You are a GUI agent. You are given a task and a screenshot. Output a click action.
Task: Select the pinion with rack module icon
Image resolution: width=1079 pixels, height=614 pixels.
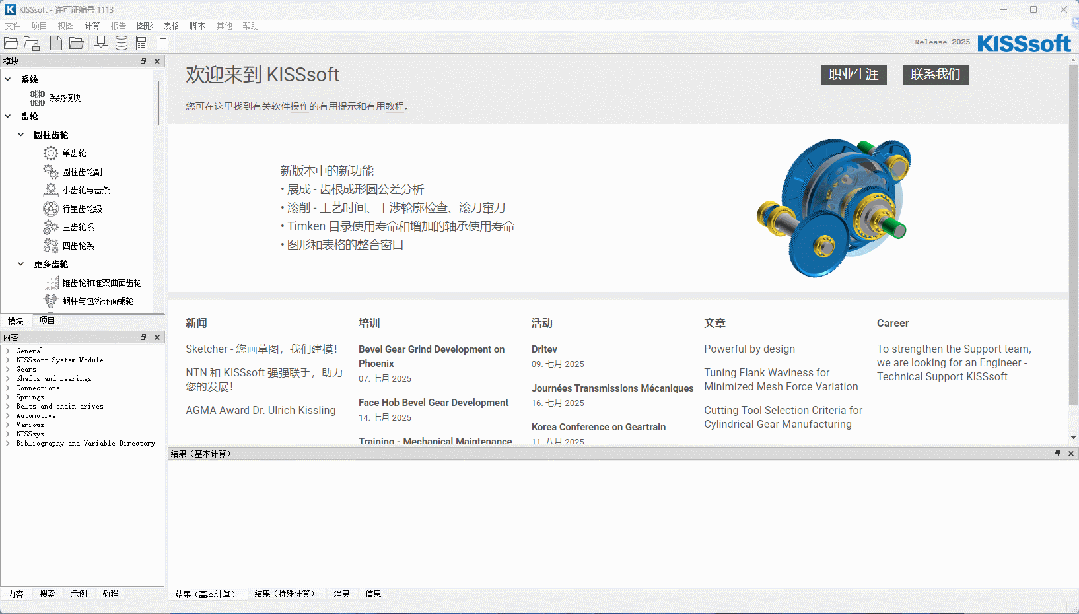coord(51,190)
